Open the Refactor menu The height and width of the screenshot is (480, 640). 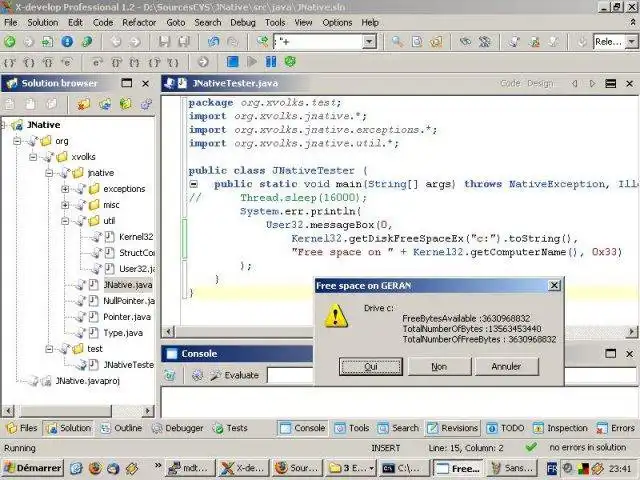[x=139, y=22]
